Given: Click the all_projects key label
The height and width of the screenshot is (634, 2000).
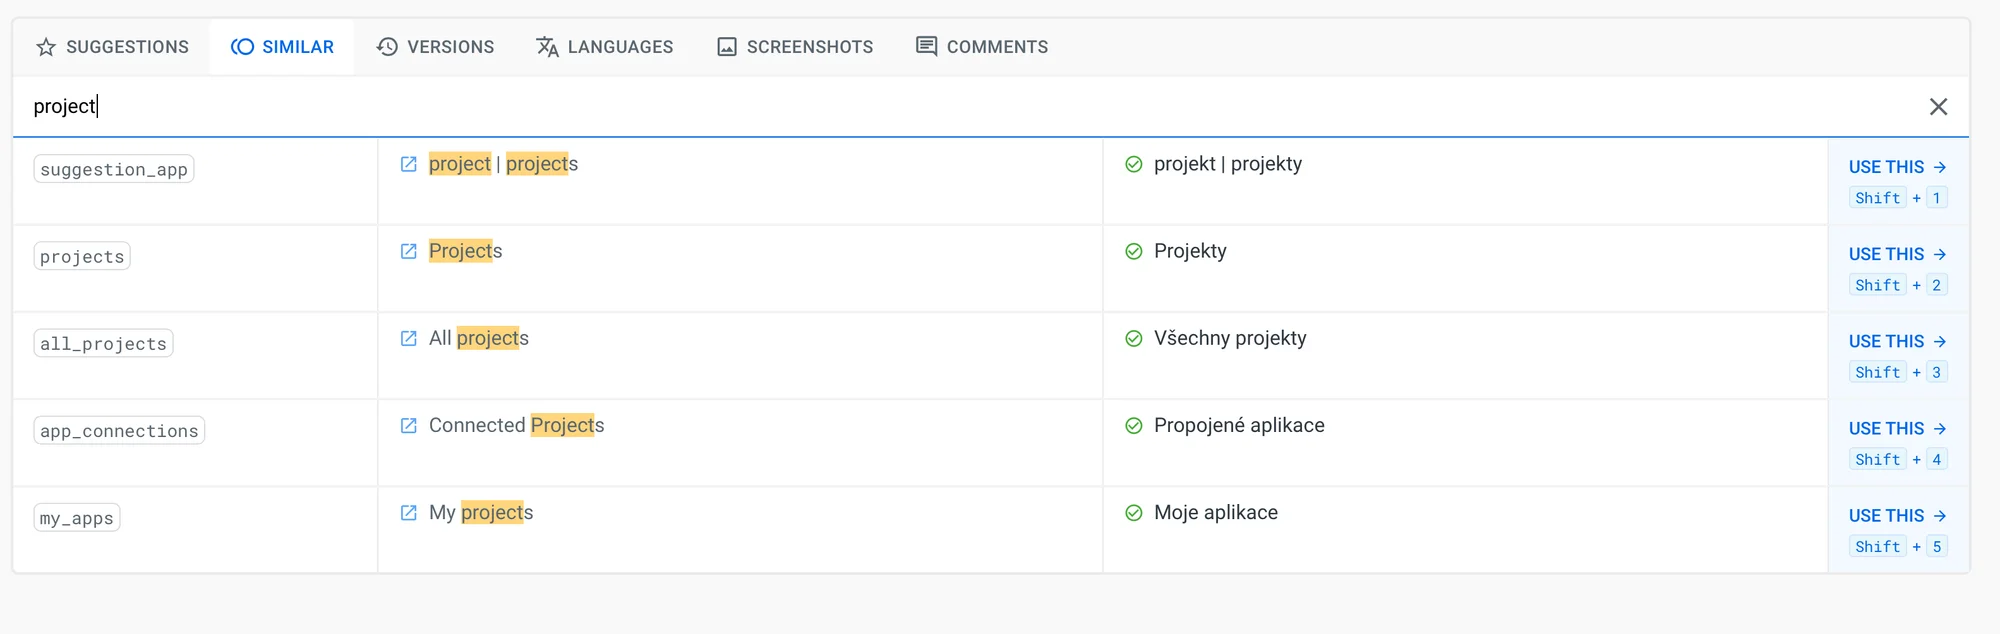Looking at the screenshot, I should click(x=103, y=344).
